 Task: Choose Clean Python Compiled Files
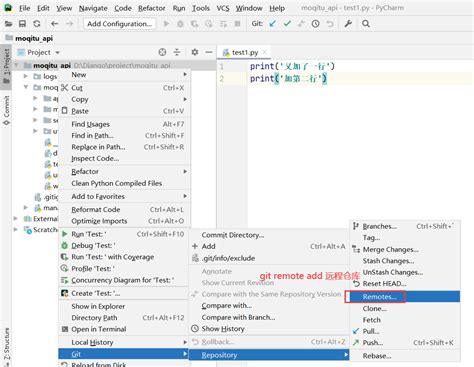coord(125,183)
